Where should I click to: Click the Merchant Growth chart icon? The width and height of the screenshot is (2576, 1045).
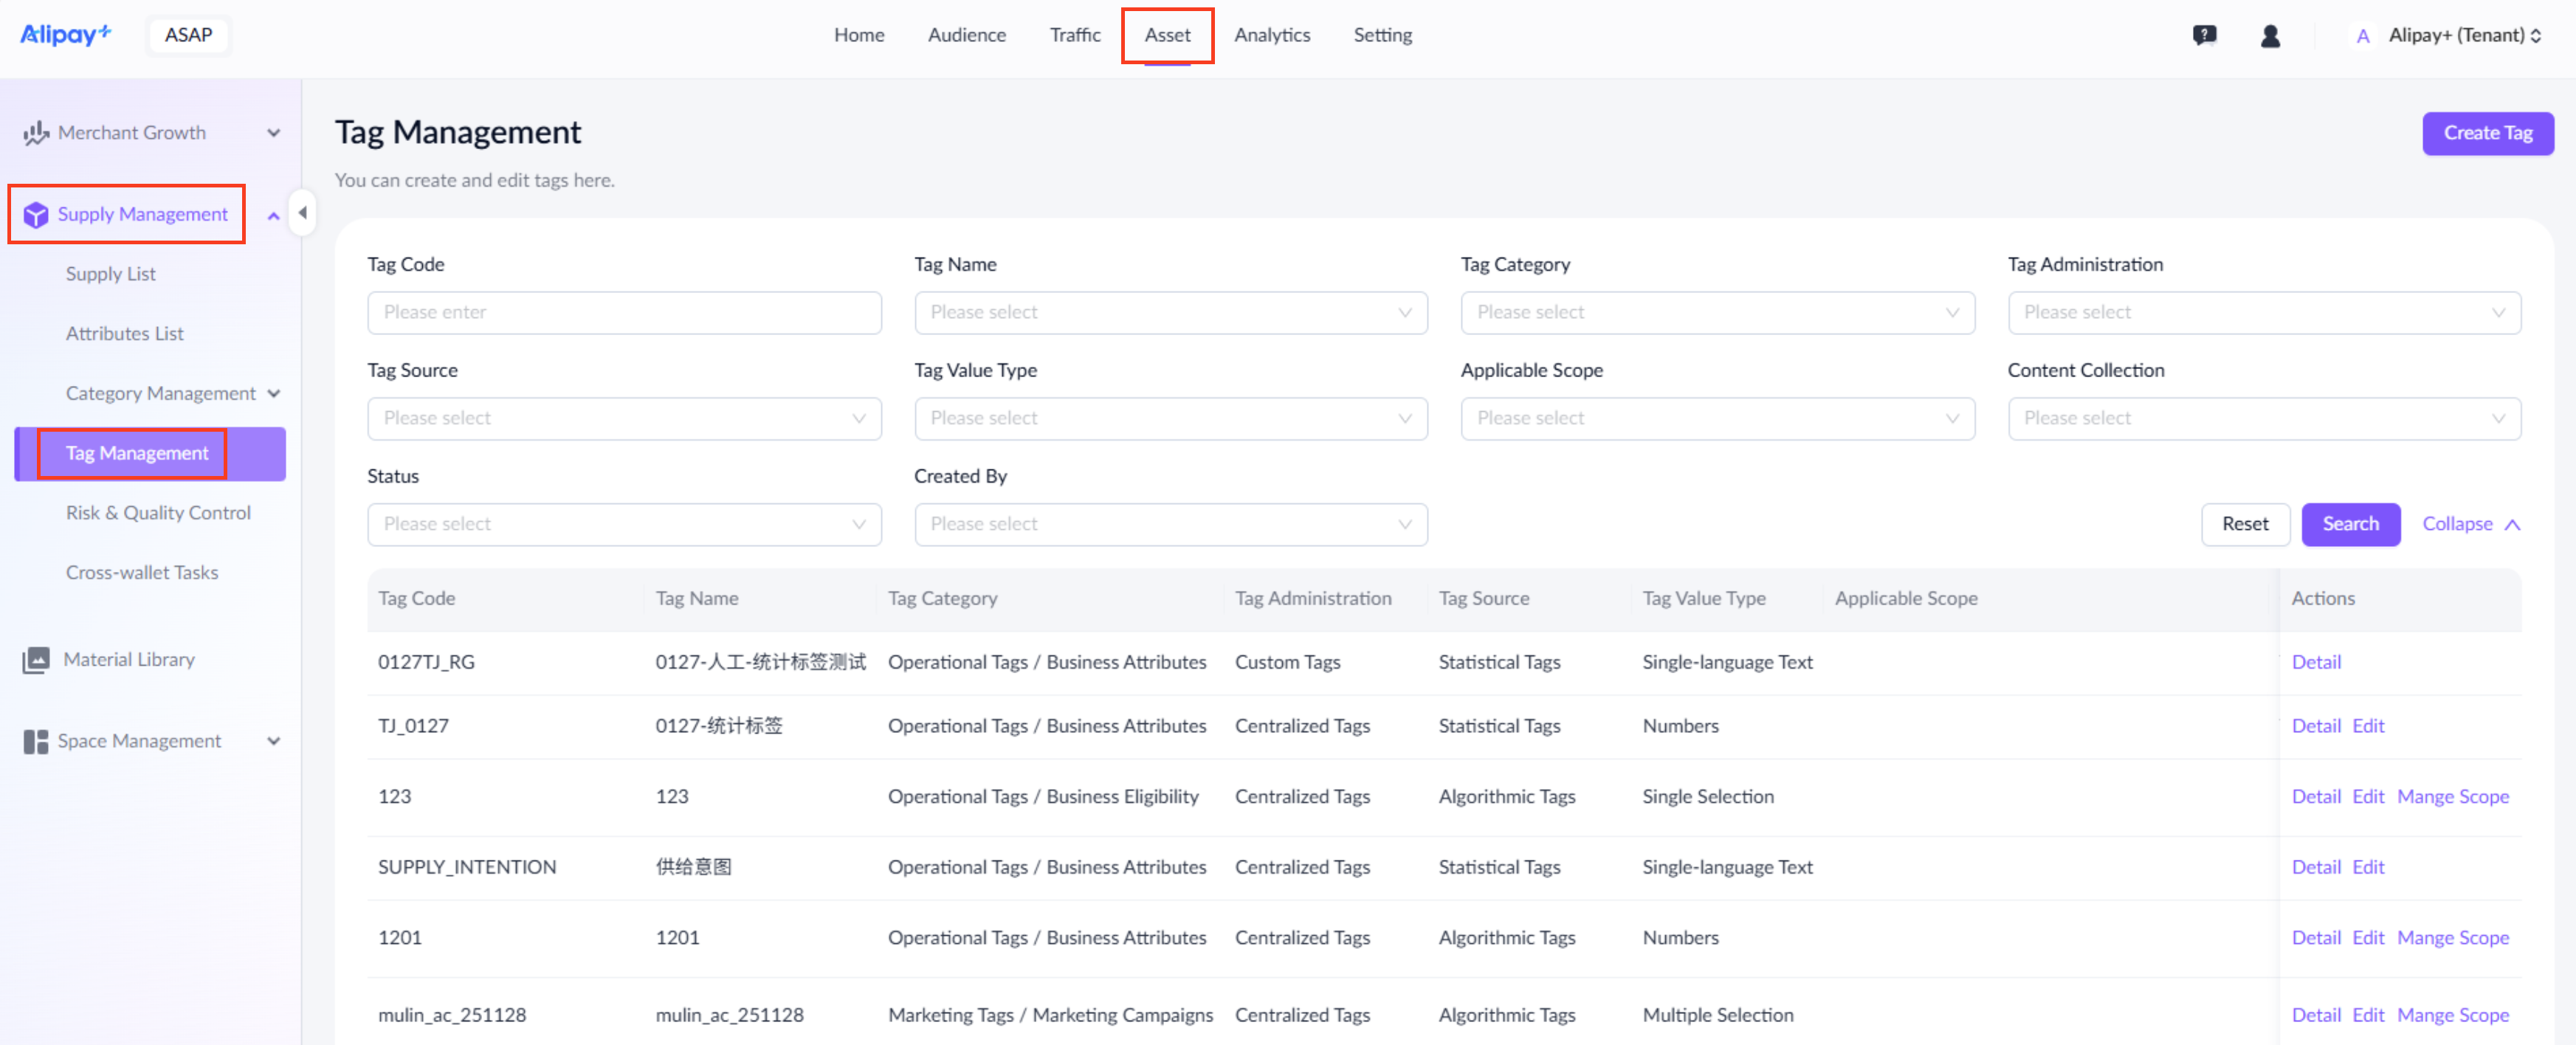(x=36, y=133)
